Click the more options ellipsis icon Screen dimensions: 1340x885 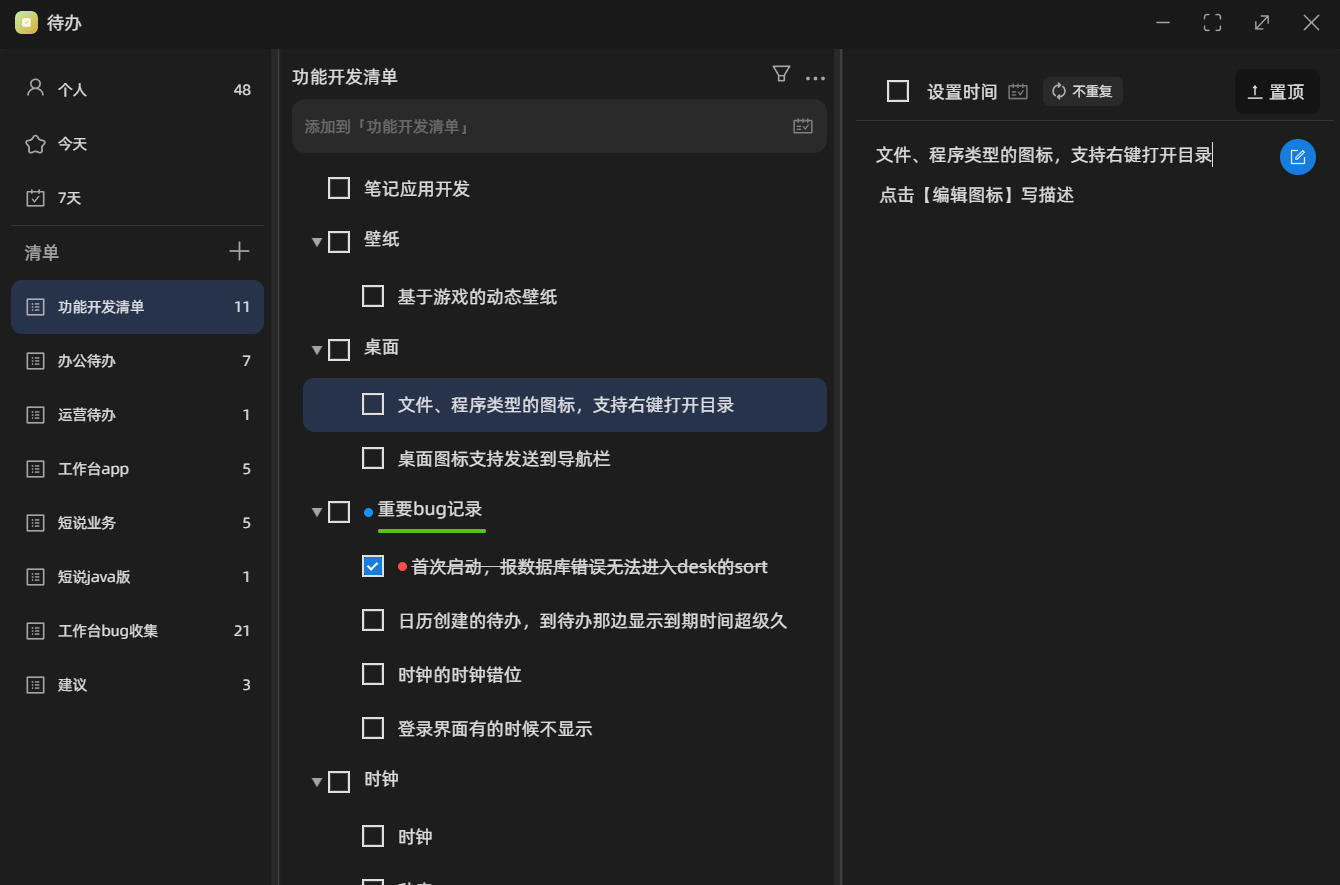pyautogui.click(x=815, y=77)
